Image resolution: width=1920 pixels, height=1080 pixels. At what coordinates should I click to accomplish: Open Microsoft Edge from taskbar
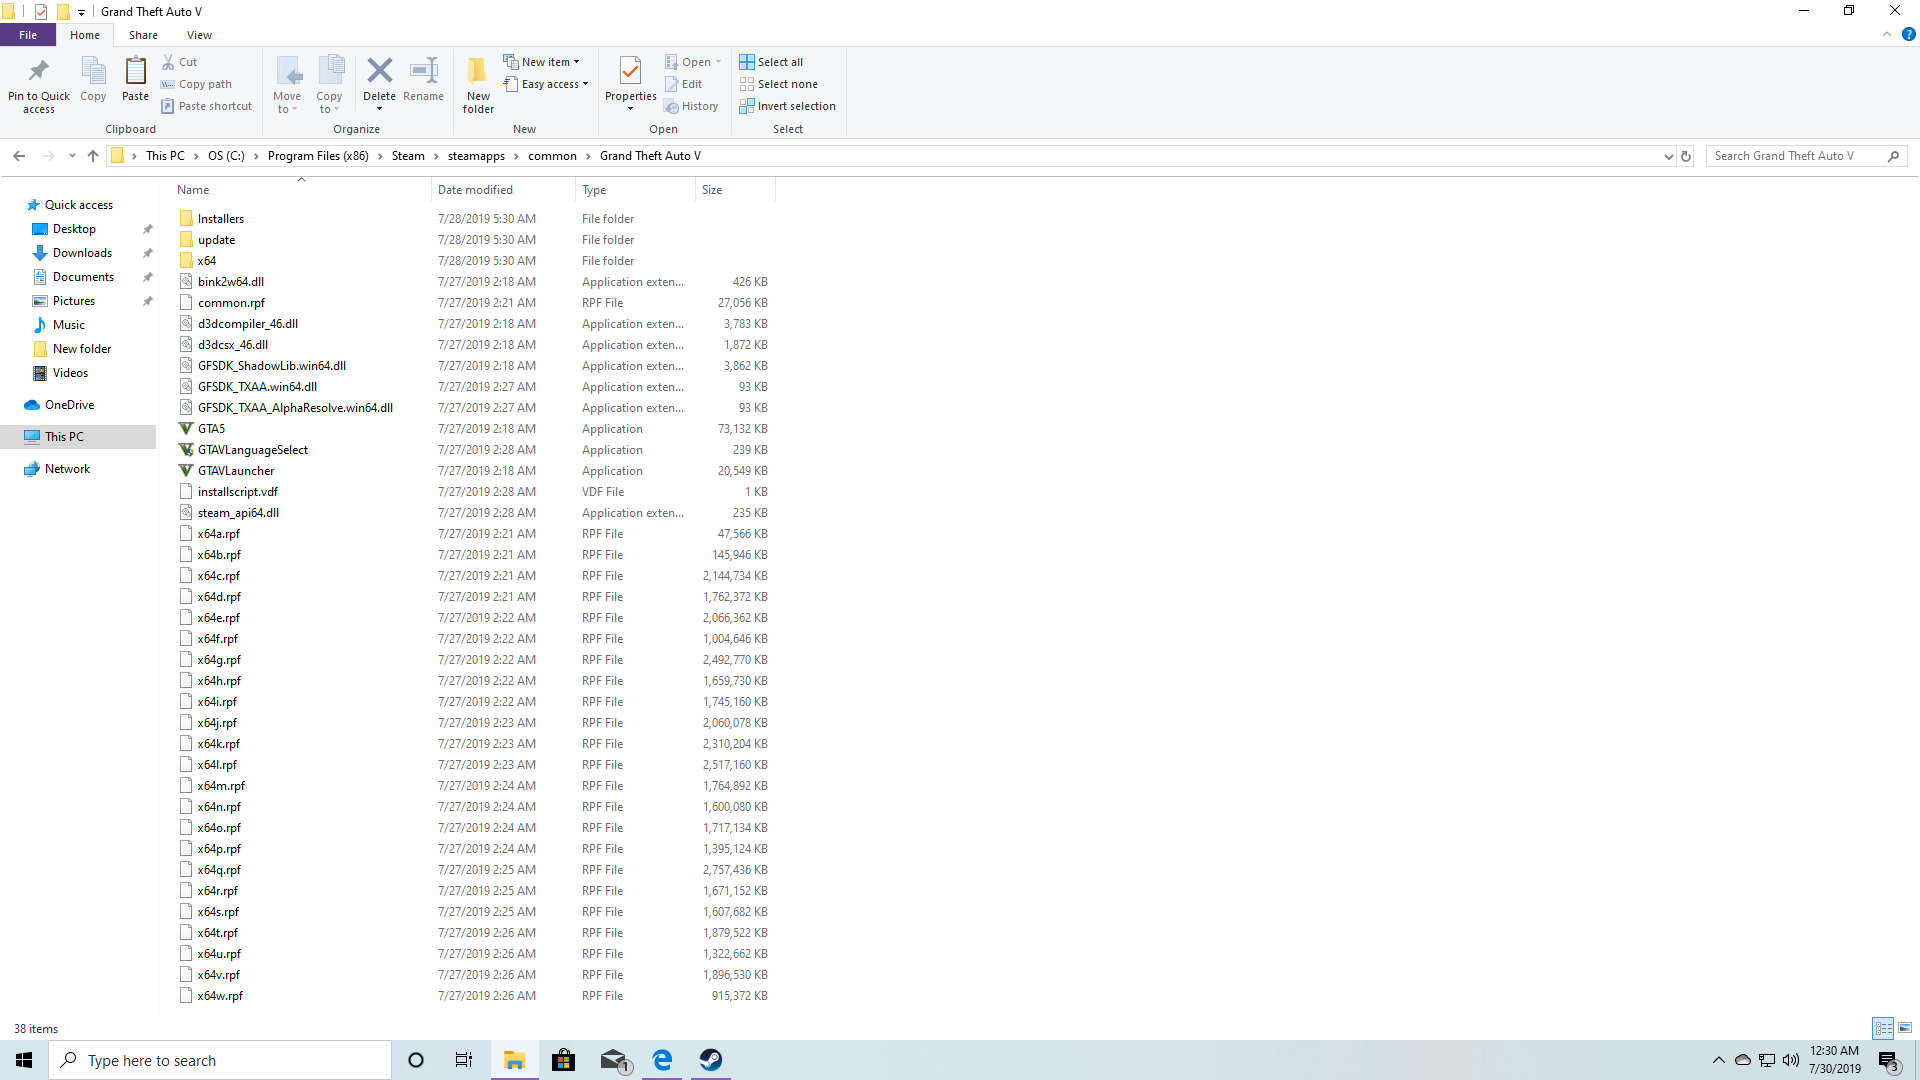point(662,1060)
